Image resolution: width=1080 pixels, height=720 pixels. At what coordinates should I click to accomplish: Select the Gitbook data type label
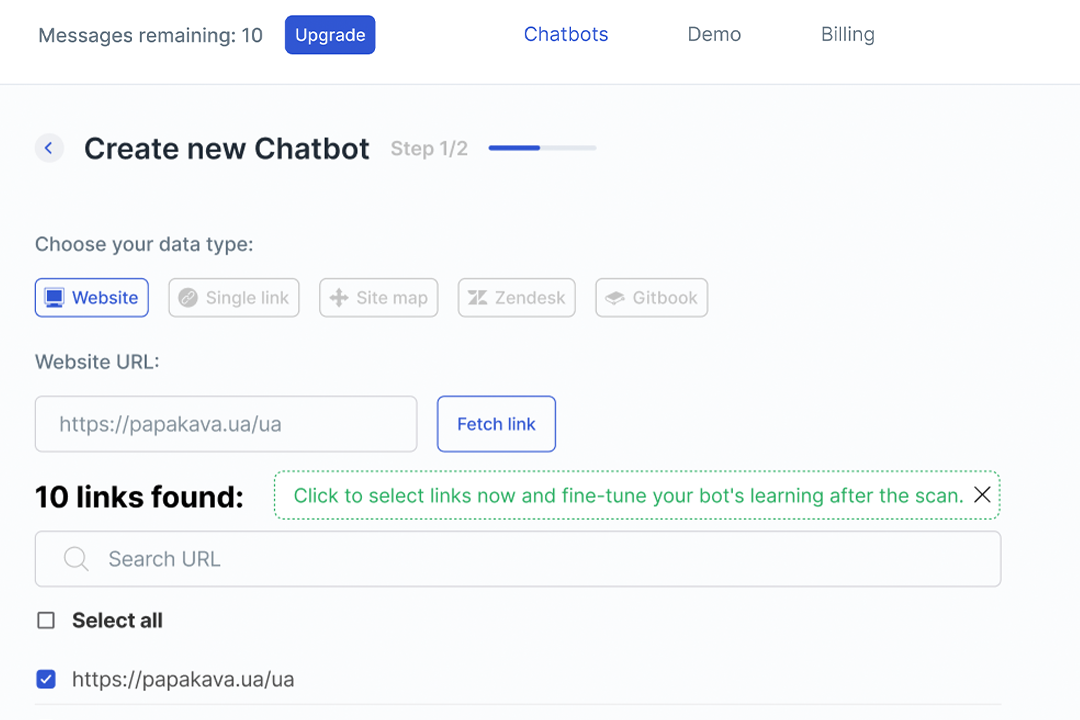click(x=665, y=298)
